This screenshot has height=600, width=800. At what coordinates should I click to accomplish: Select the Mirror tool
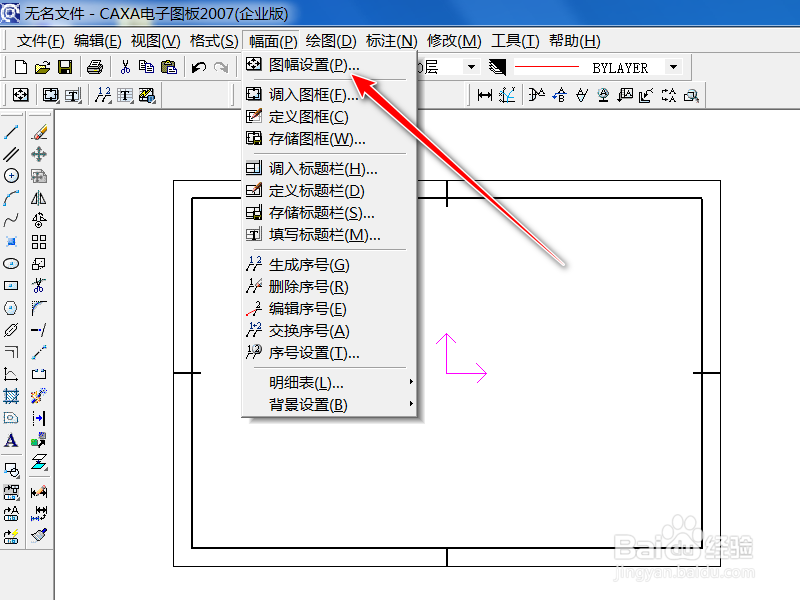[x=40, y=197]
